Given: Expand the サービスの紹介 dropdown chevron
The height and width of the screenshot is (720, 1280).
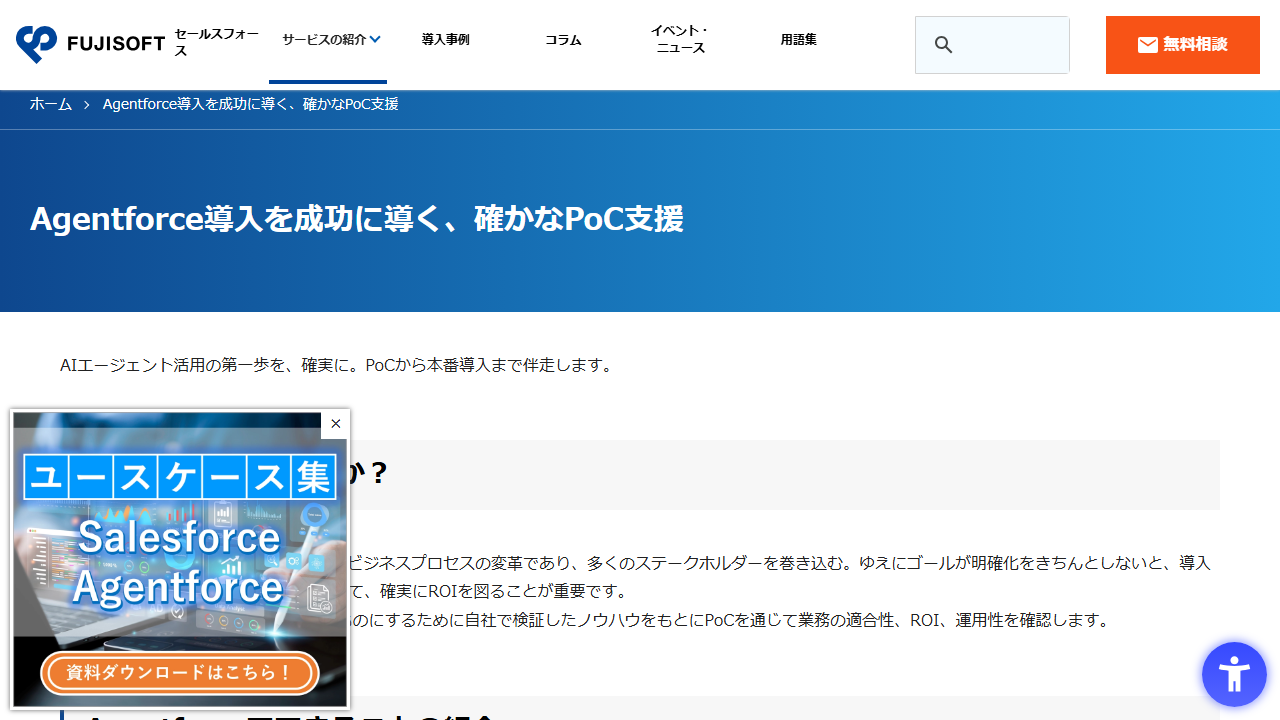Looking at the screenshot, I should 375,40.
